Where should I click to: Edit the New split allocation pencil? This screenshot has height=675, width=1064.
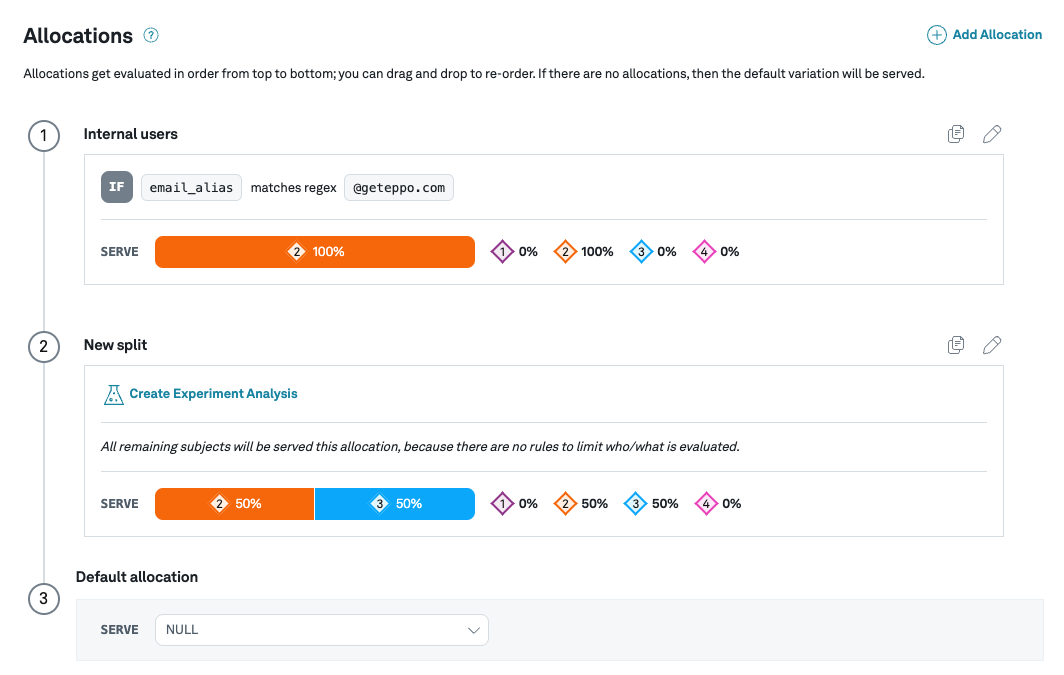point(992,345)
